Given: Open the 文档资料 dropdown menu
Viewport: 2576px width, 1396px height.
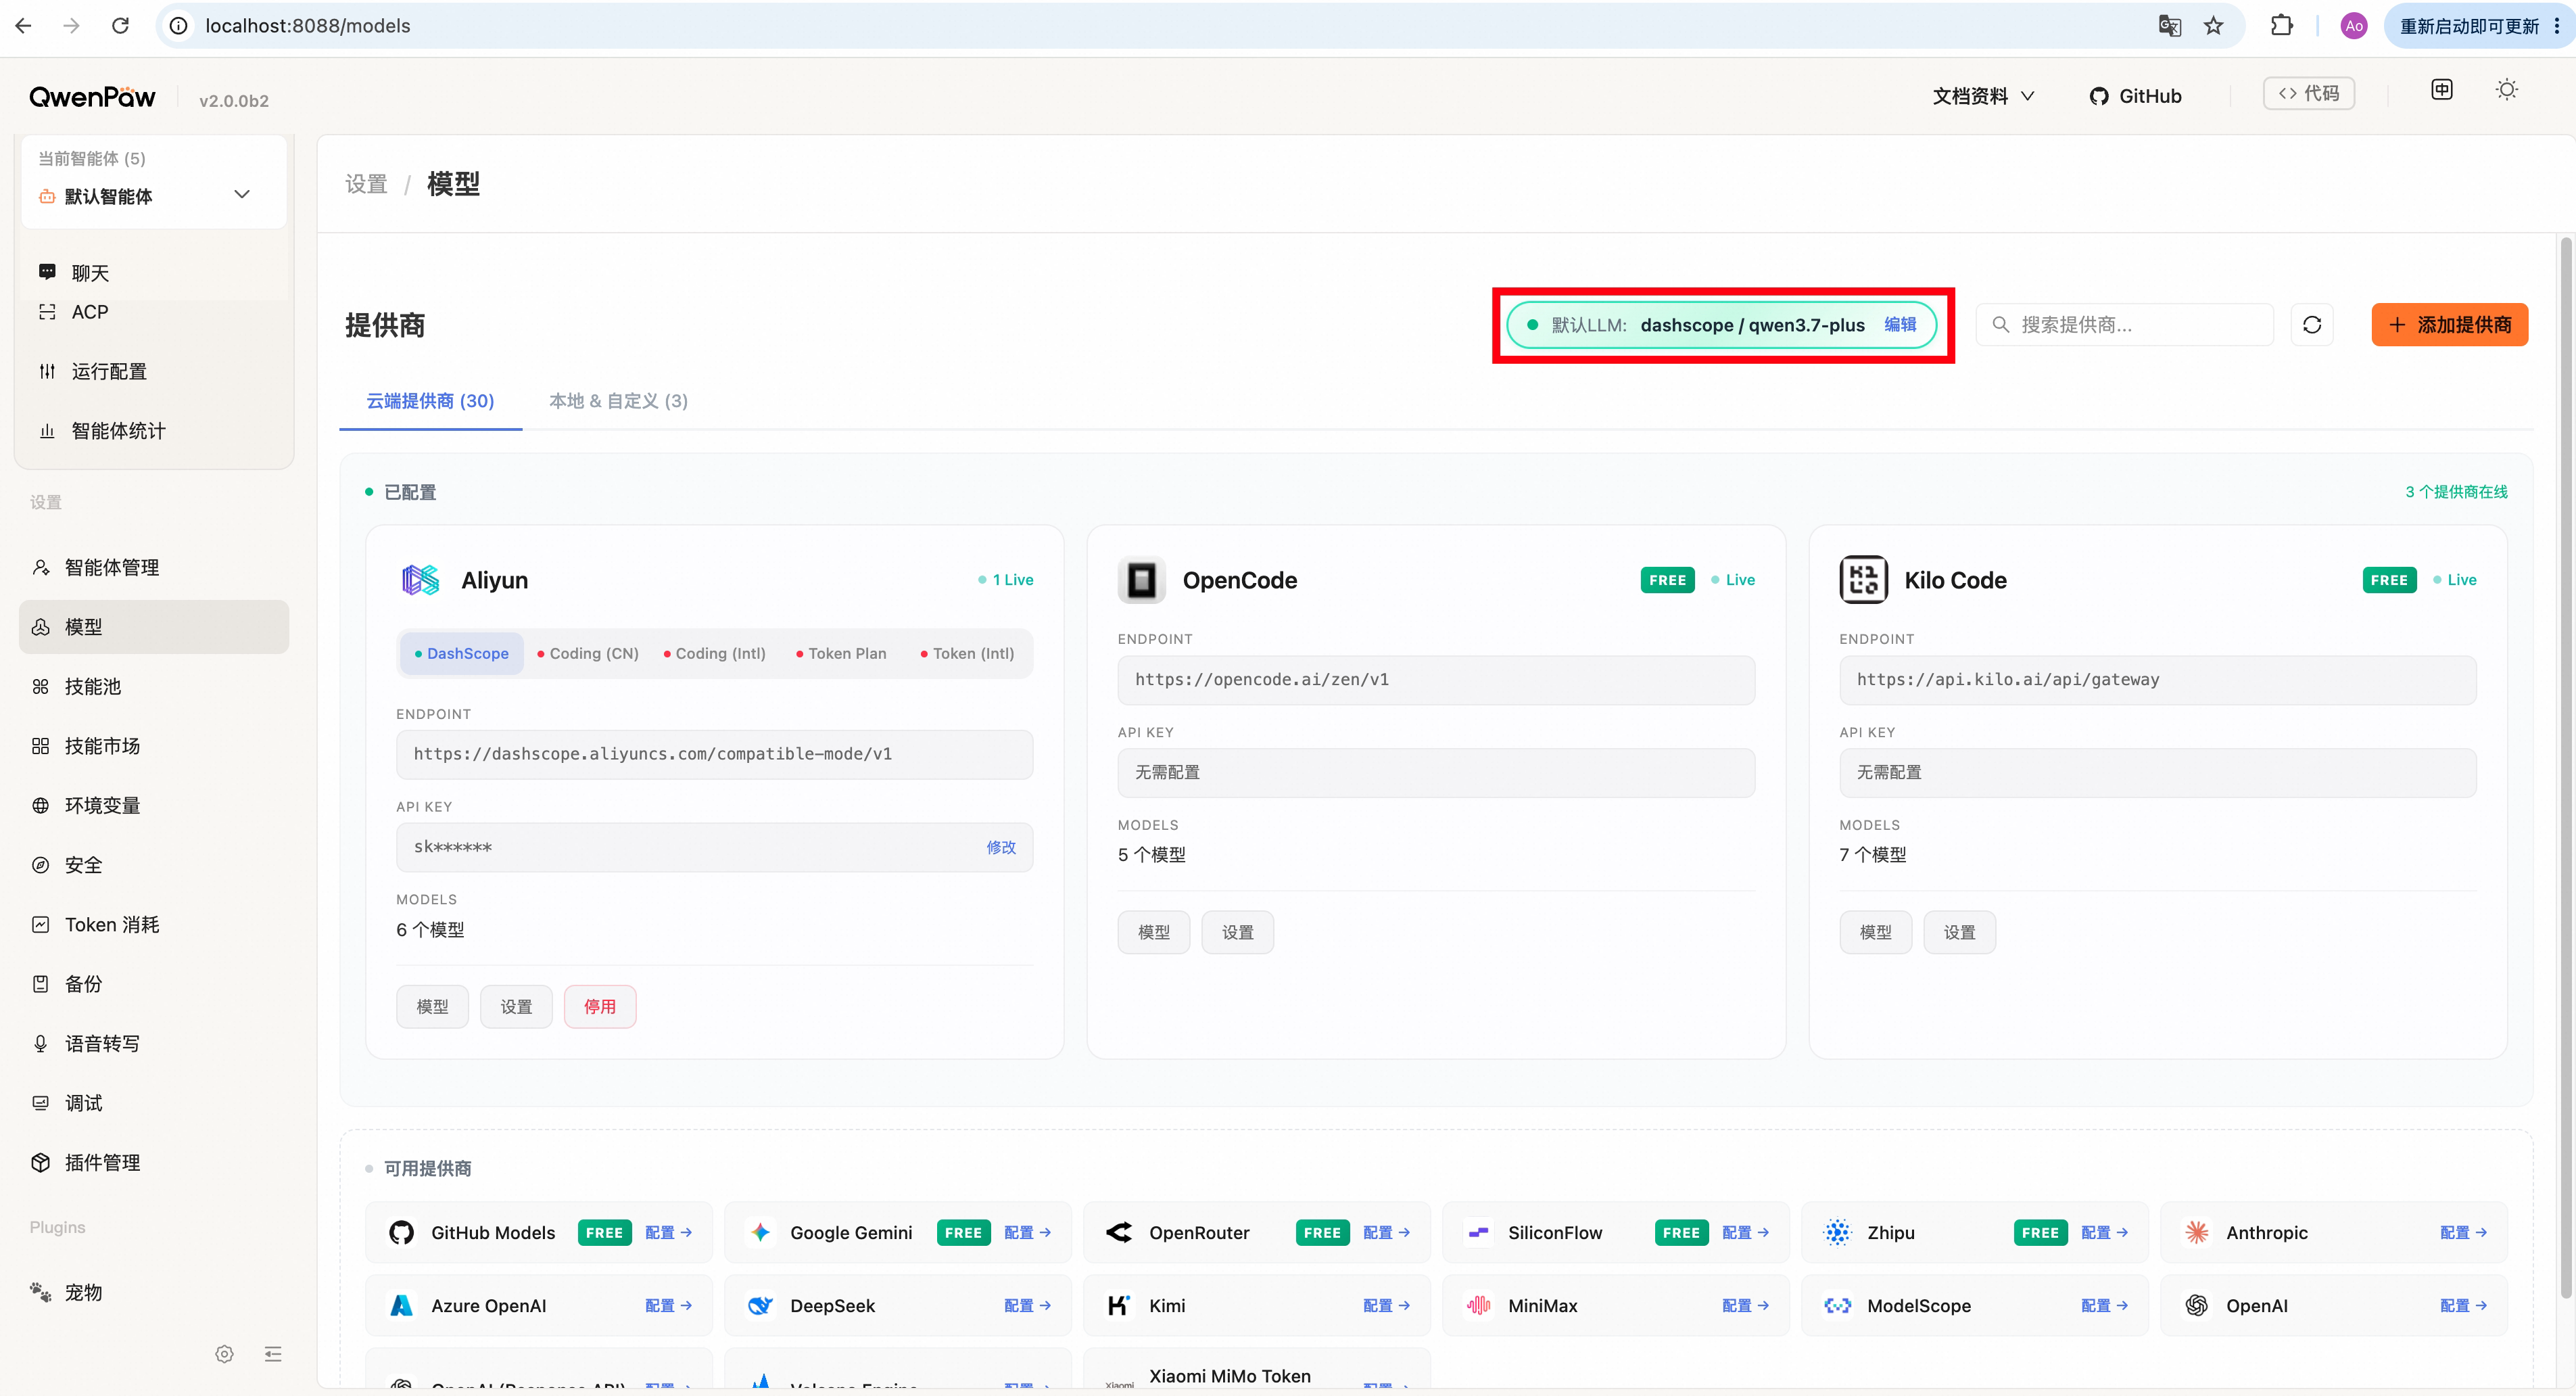Looking at the screenshot, I should (1984, 96).
